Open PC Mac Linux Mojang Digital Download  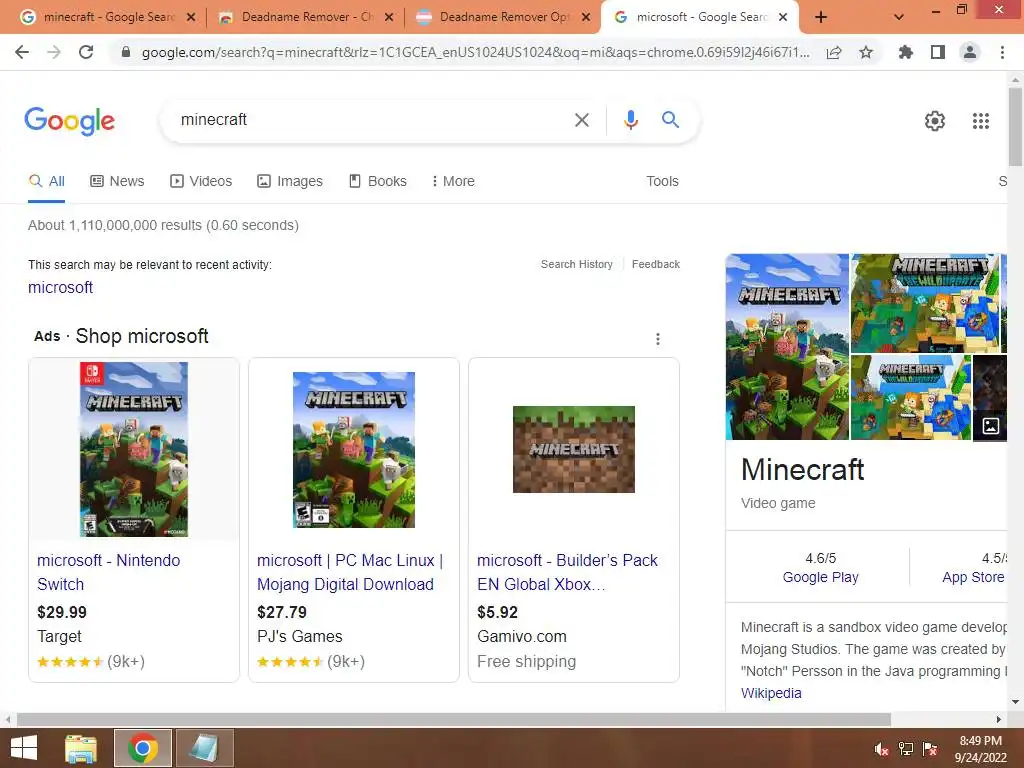pyautogui.click(x=350, y=572)
